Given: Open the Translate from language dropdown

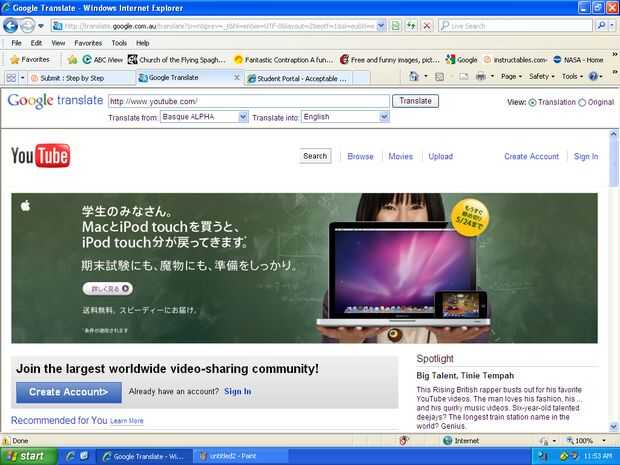Looking at the screenshot, I should [204, 117].
